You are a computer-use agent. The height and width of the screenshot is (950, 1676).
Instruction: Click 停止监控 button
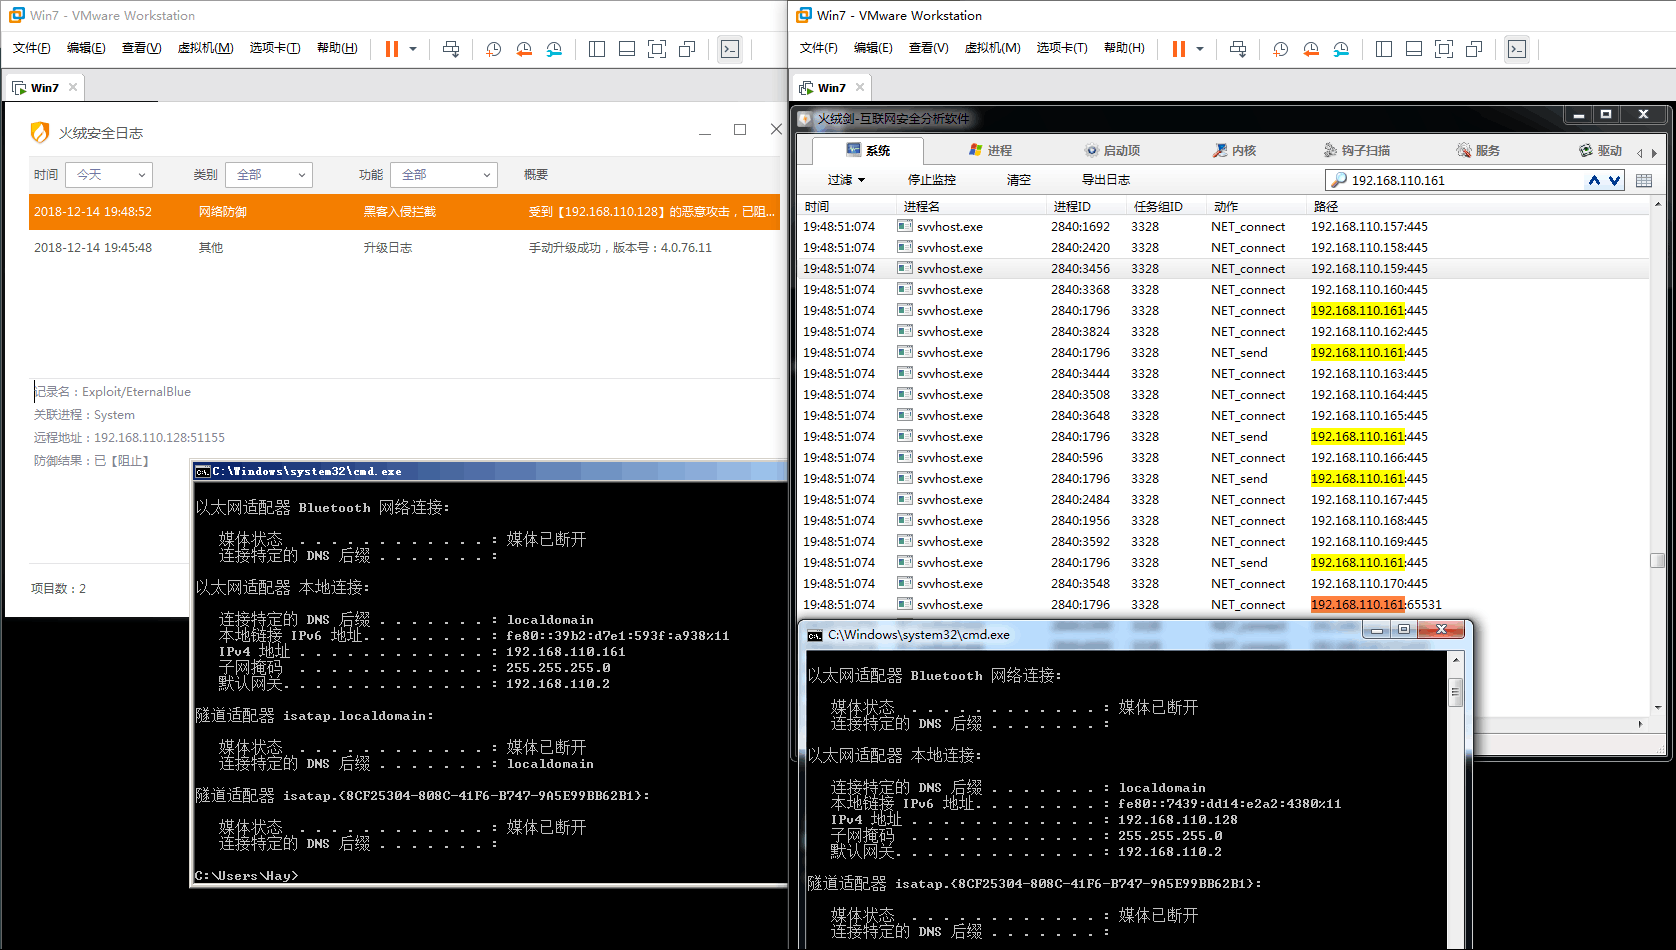coord(932,180)
